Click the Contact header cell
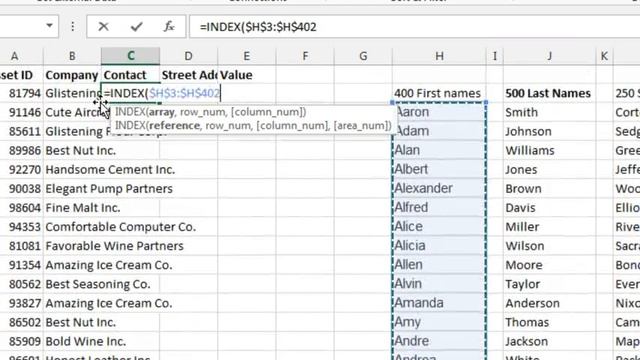Viewport: 640px width, 360px height. [131, 75]
